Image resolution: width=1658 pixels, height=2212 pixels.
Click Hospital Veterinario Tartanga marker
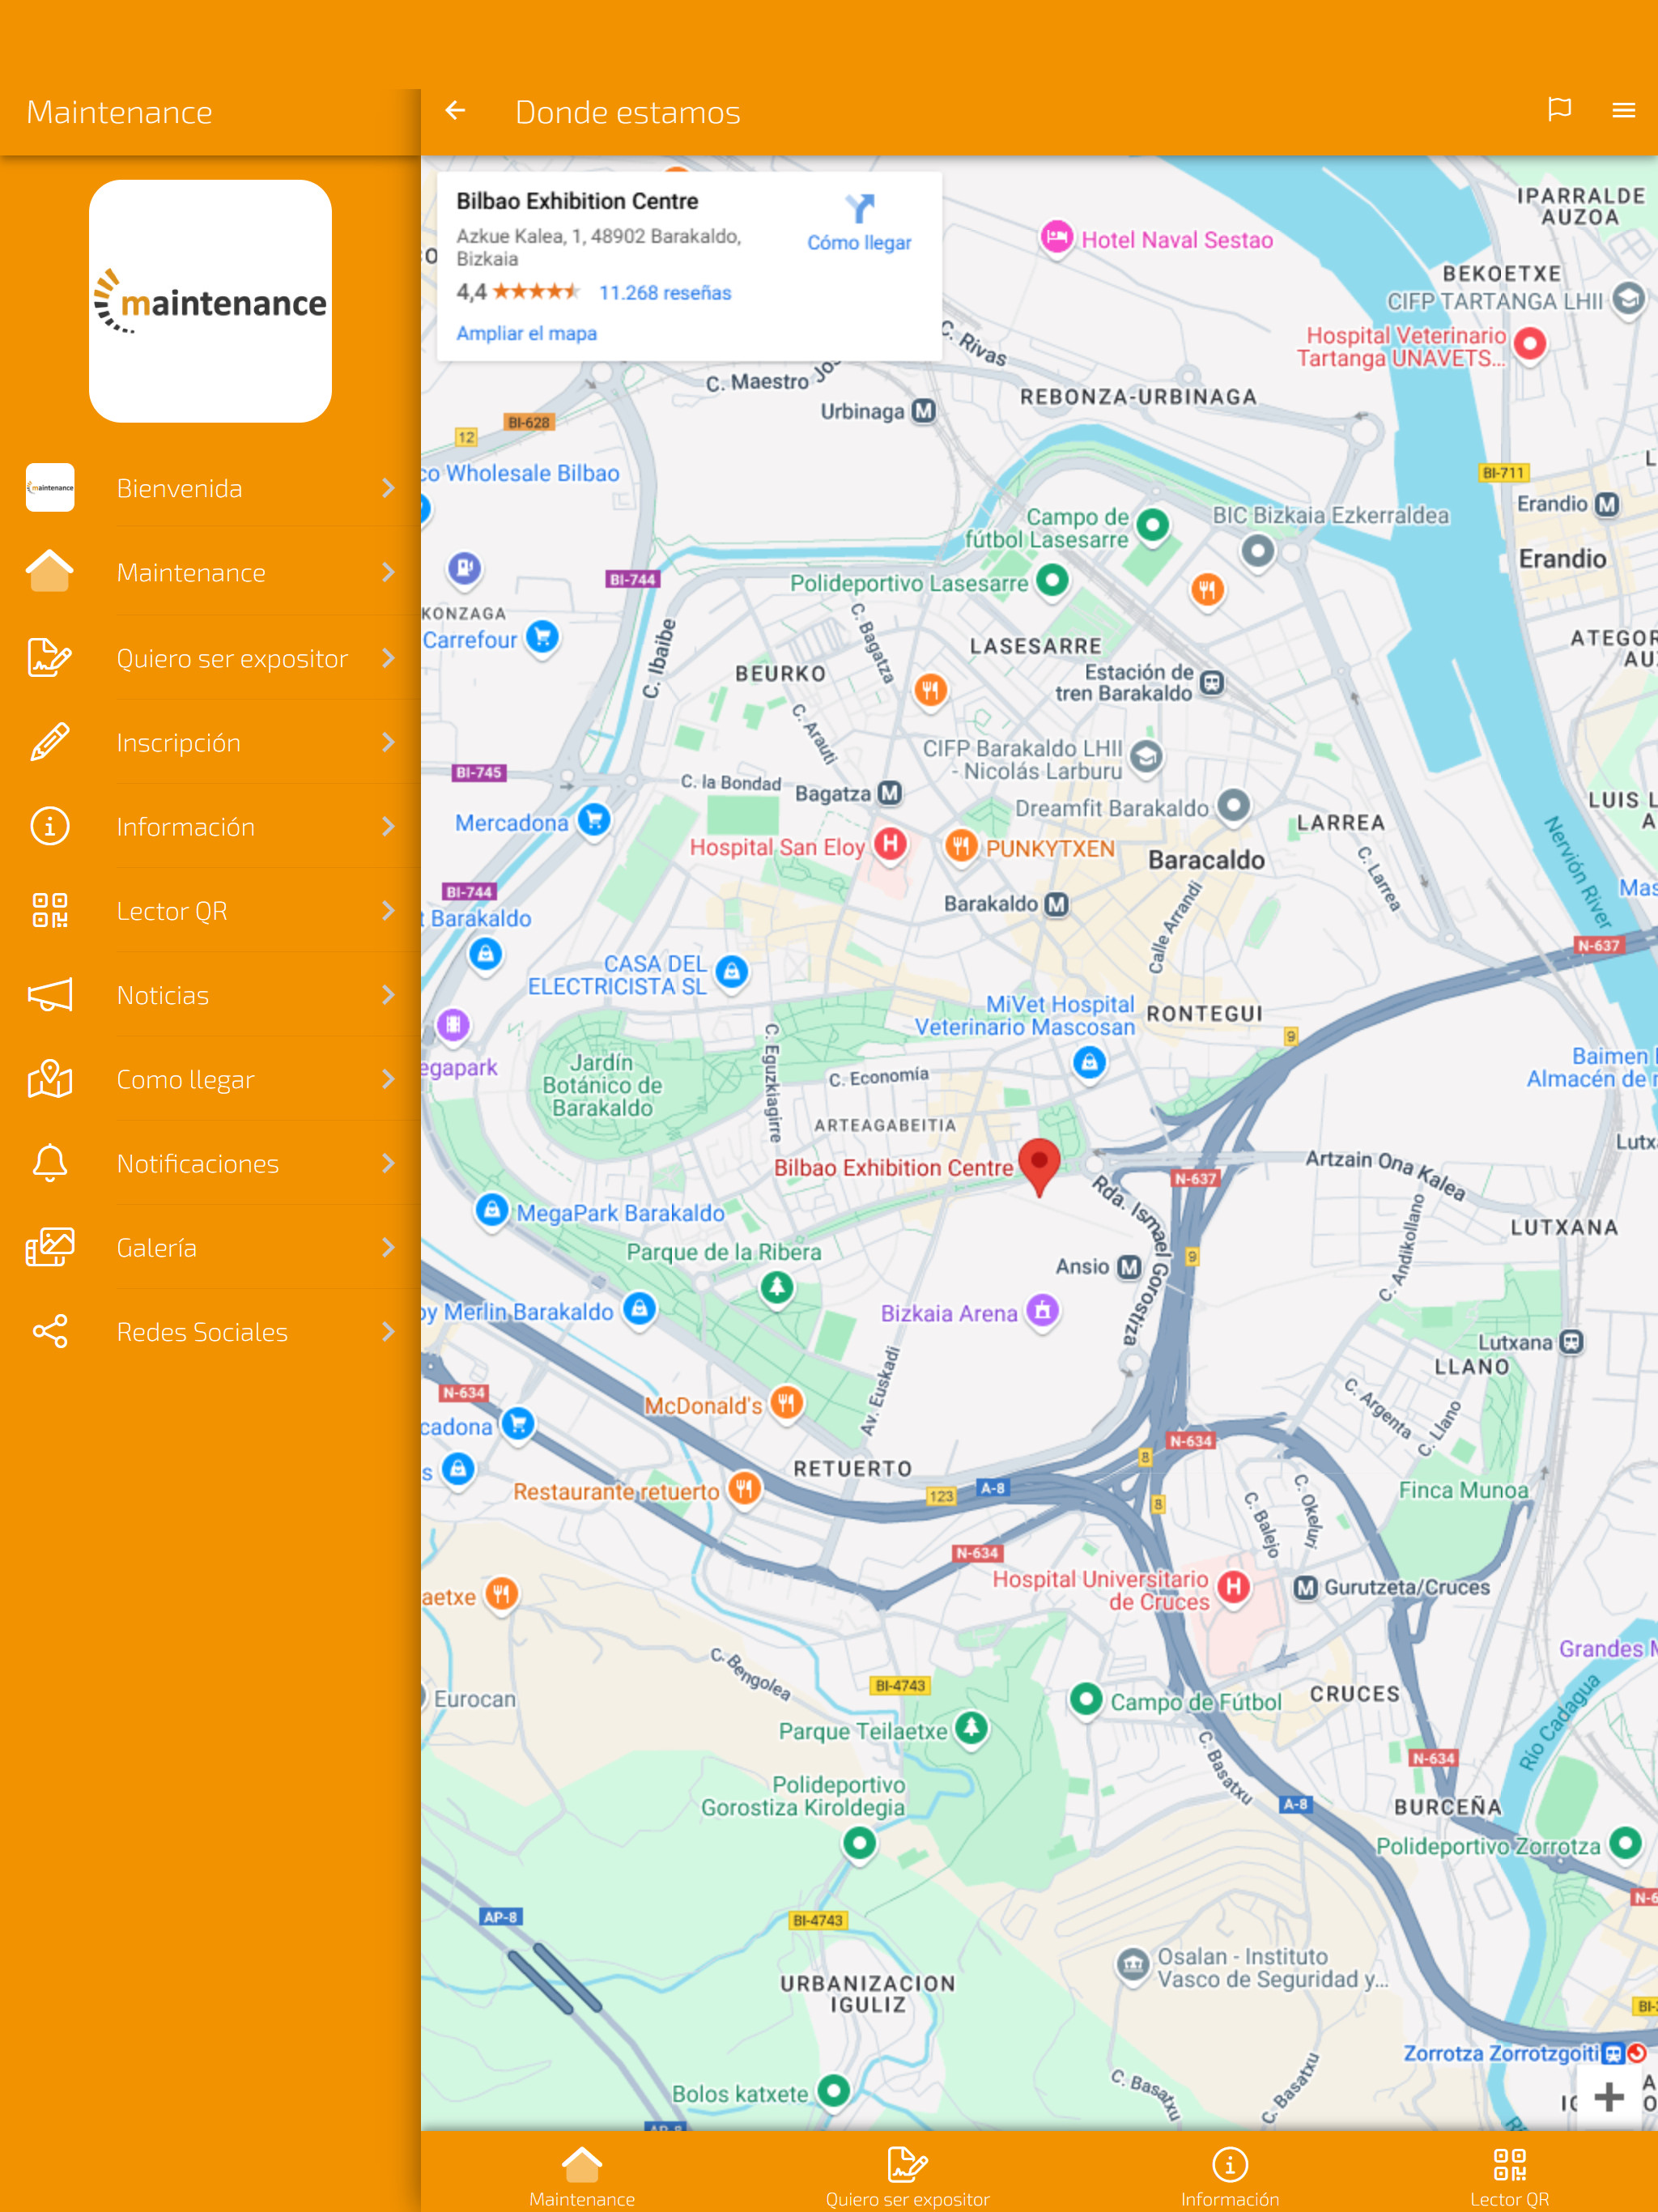1530,345
